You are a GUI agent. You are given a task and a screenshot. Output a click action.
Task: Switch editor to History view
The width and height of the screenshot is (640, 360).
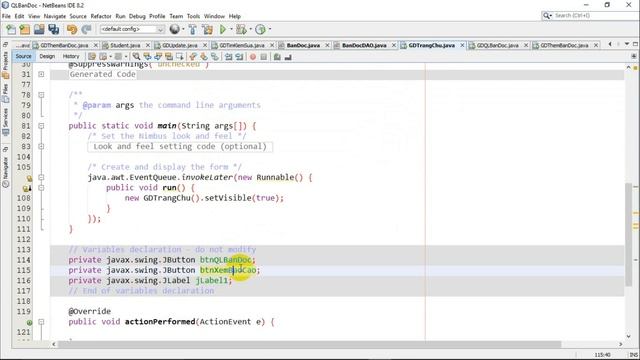pyautogui.click(x=71, y=56)
